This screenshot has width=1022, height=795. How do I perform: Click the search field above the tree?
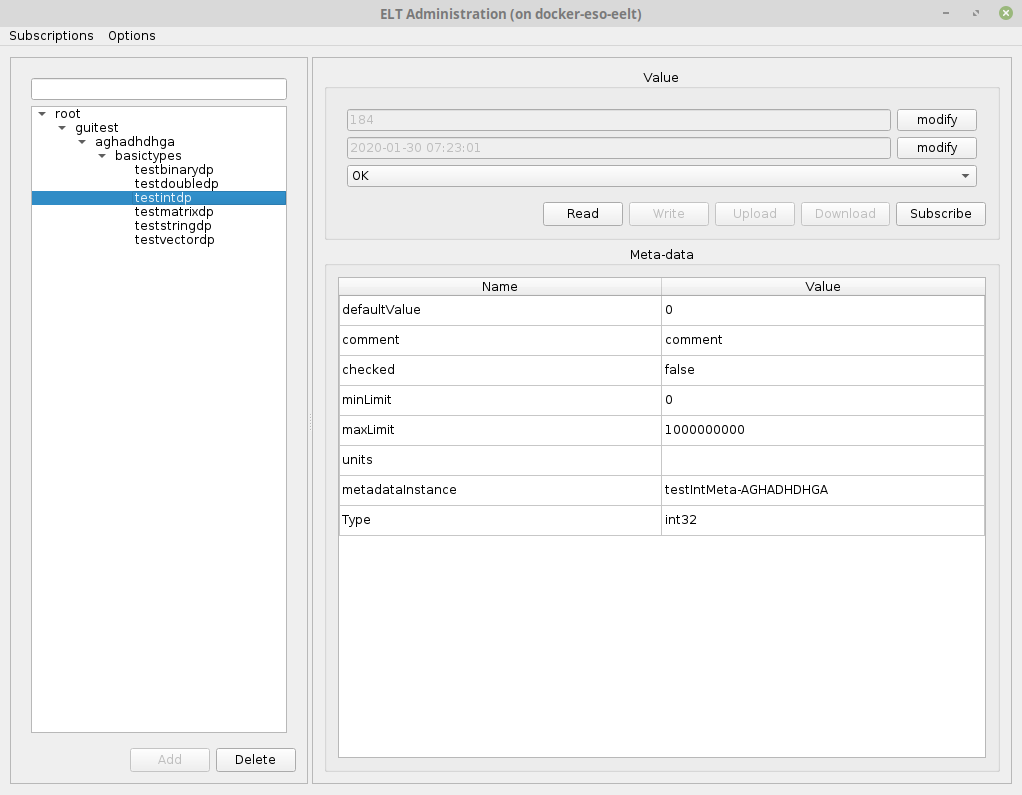point(159,89)
